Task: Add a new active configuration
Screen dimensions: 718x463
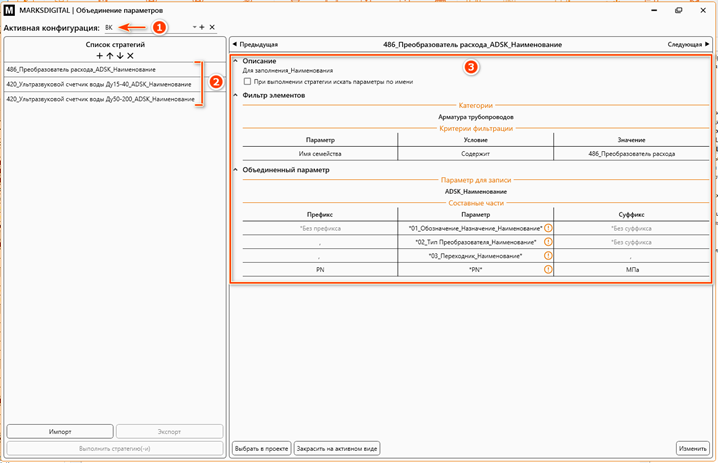Action: 202,27
